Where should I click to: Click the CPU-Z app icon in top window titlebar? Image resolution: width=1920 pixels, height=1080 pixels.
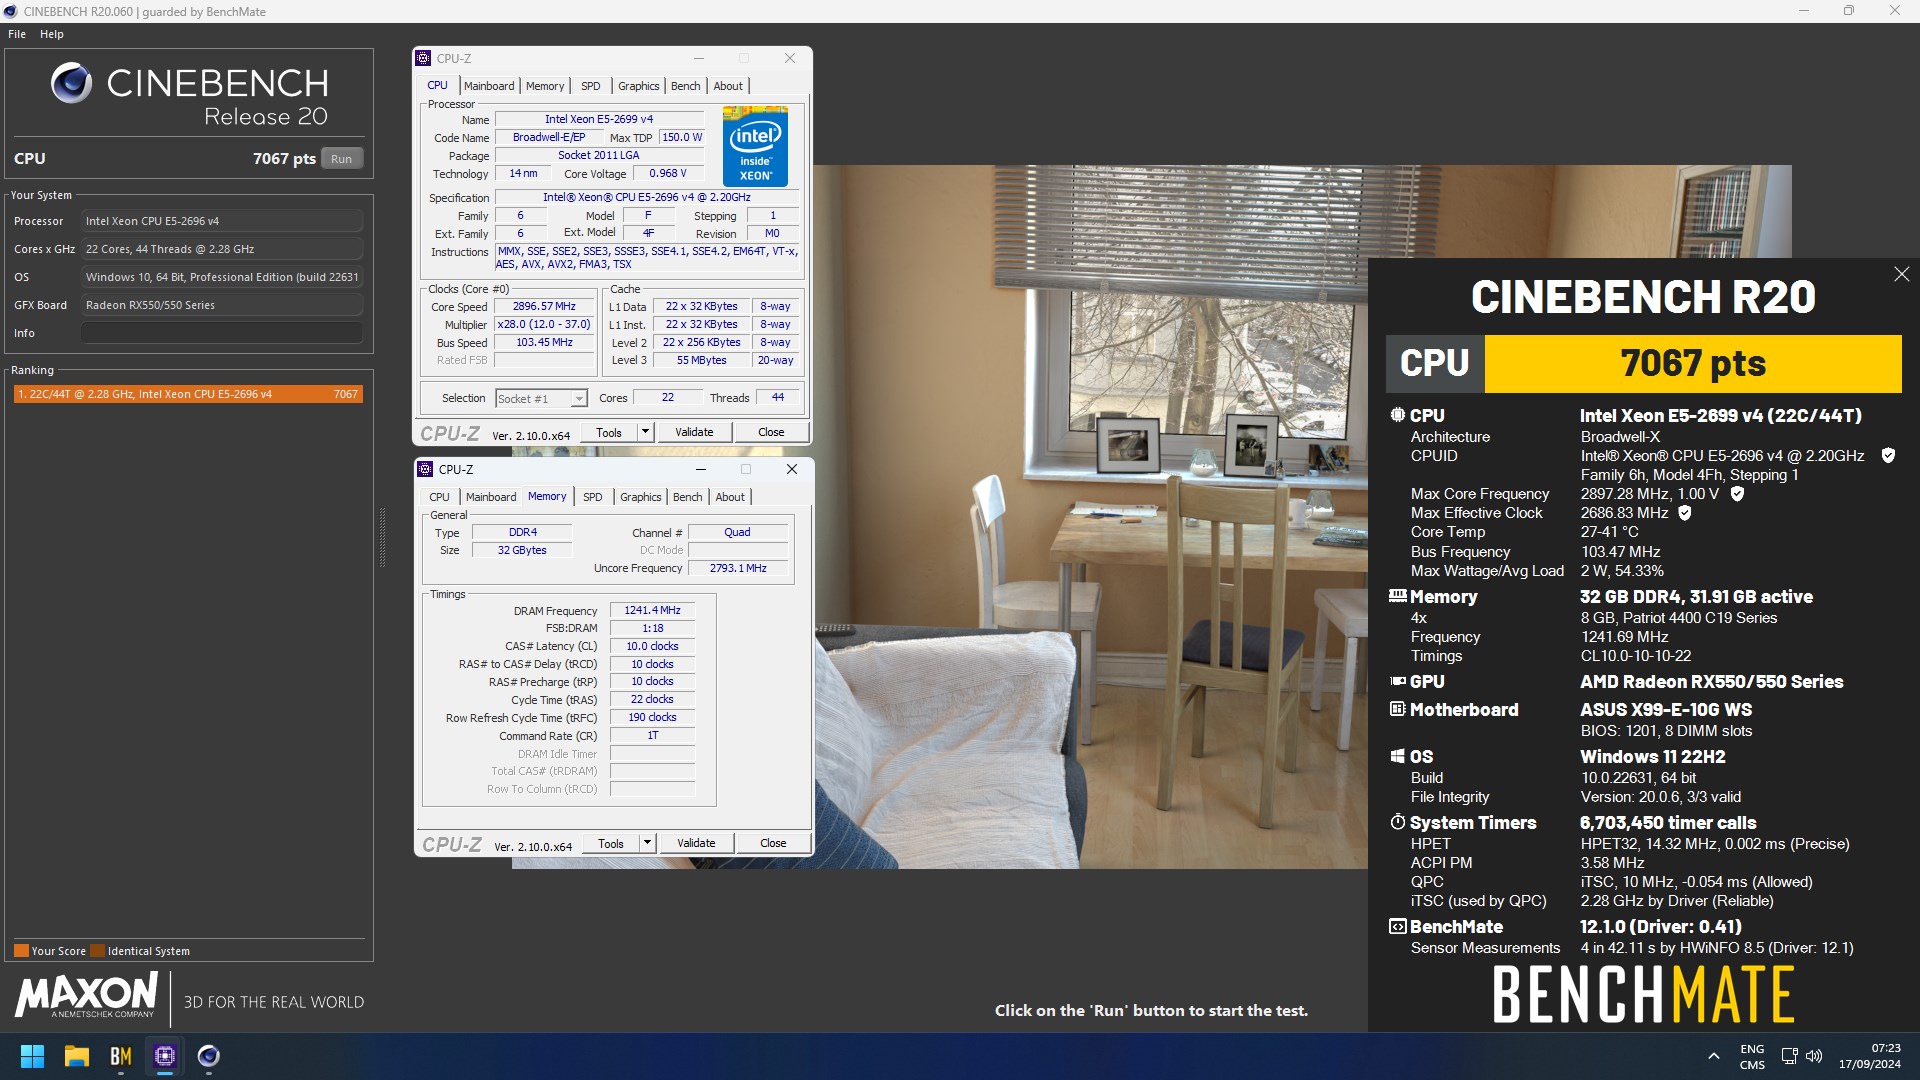click(423, 58)
